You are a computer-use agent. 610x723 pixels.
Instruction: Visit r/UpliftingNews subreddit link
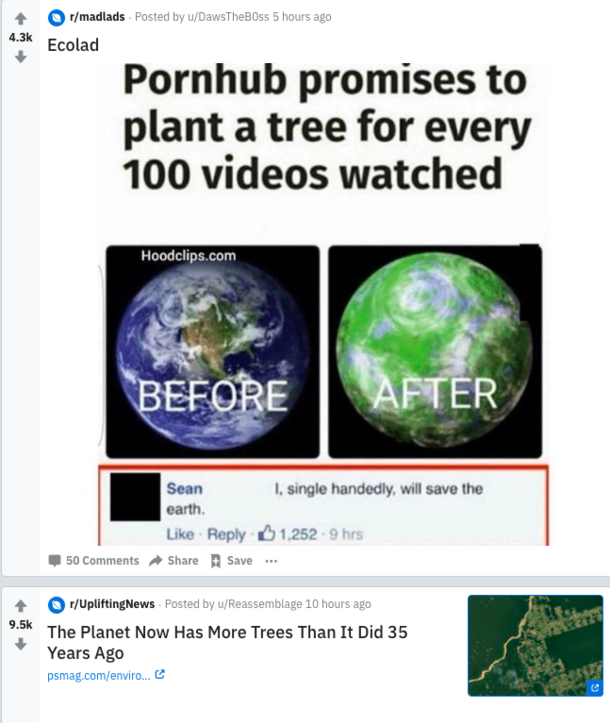112,604
